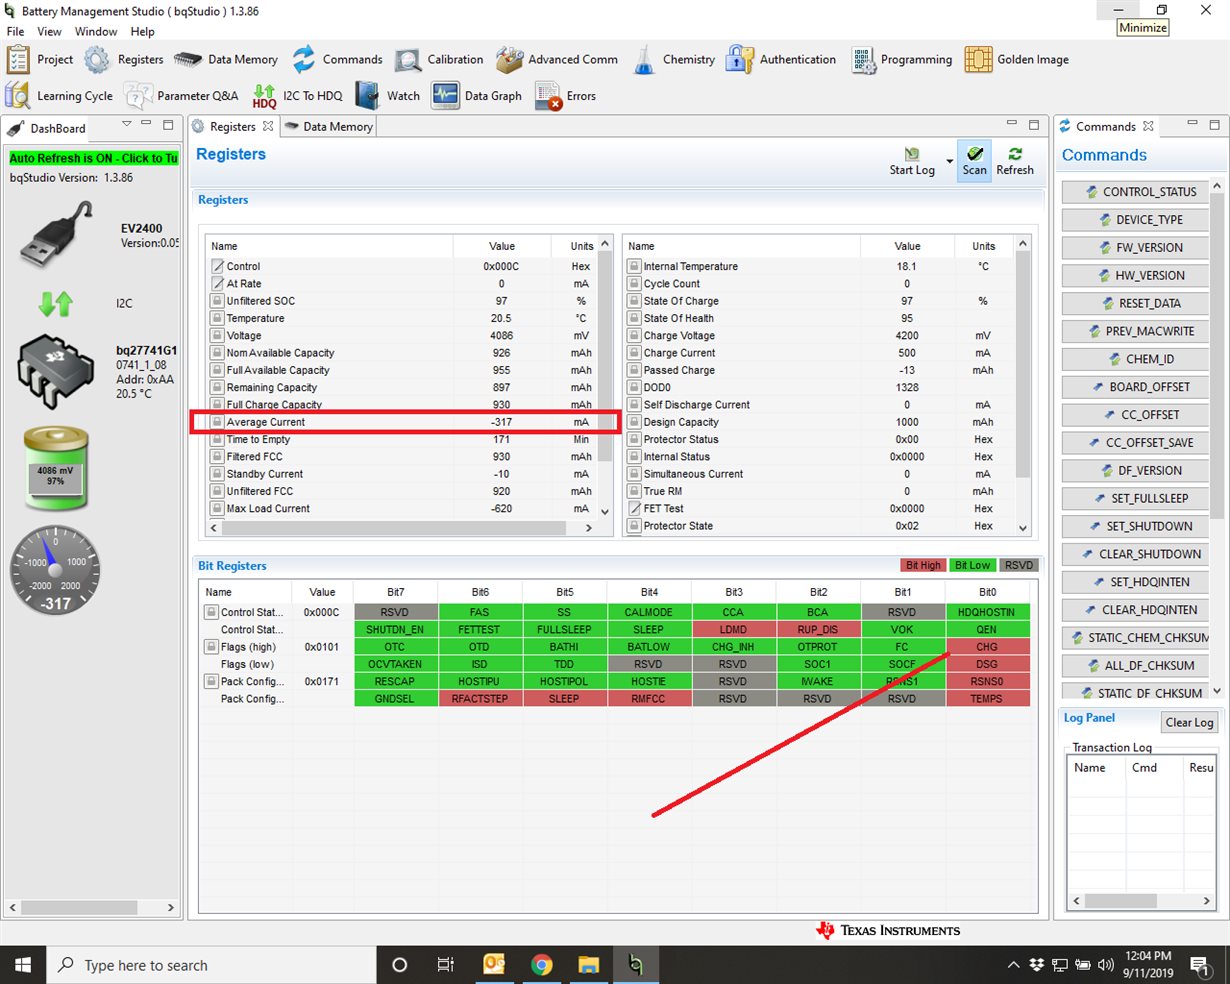Click the gray RSVD legend swatch
Image resolution: width=1230 pixels, height=984 pixels.
1018,566
